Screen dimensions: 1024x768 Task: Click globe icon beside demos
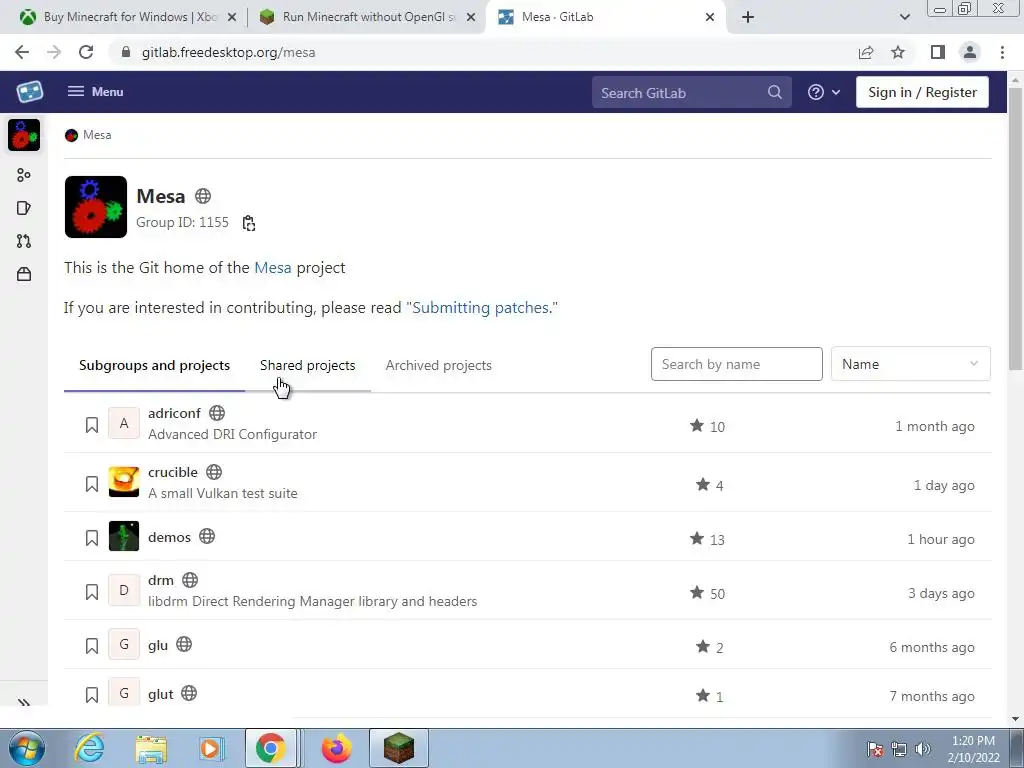click(x=207, y=537)
